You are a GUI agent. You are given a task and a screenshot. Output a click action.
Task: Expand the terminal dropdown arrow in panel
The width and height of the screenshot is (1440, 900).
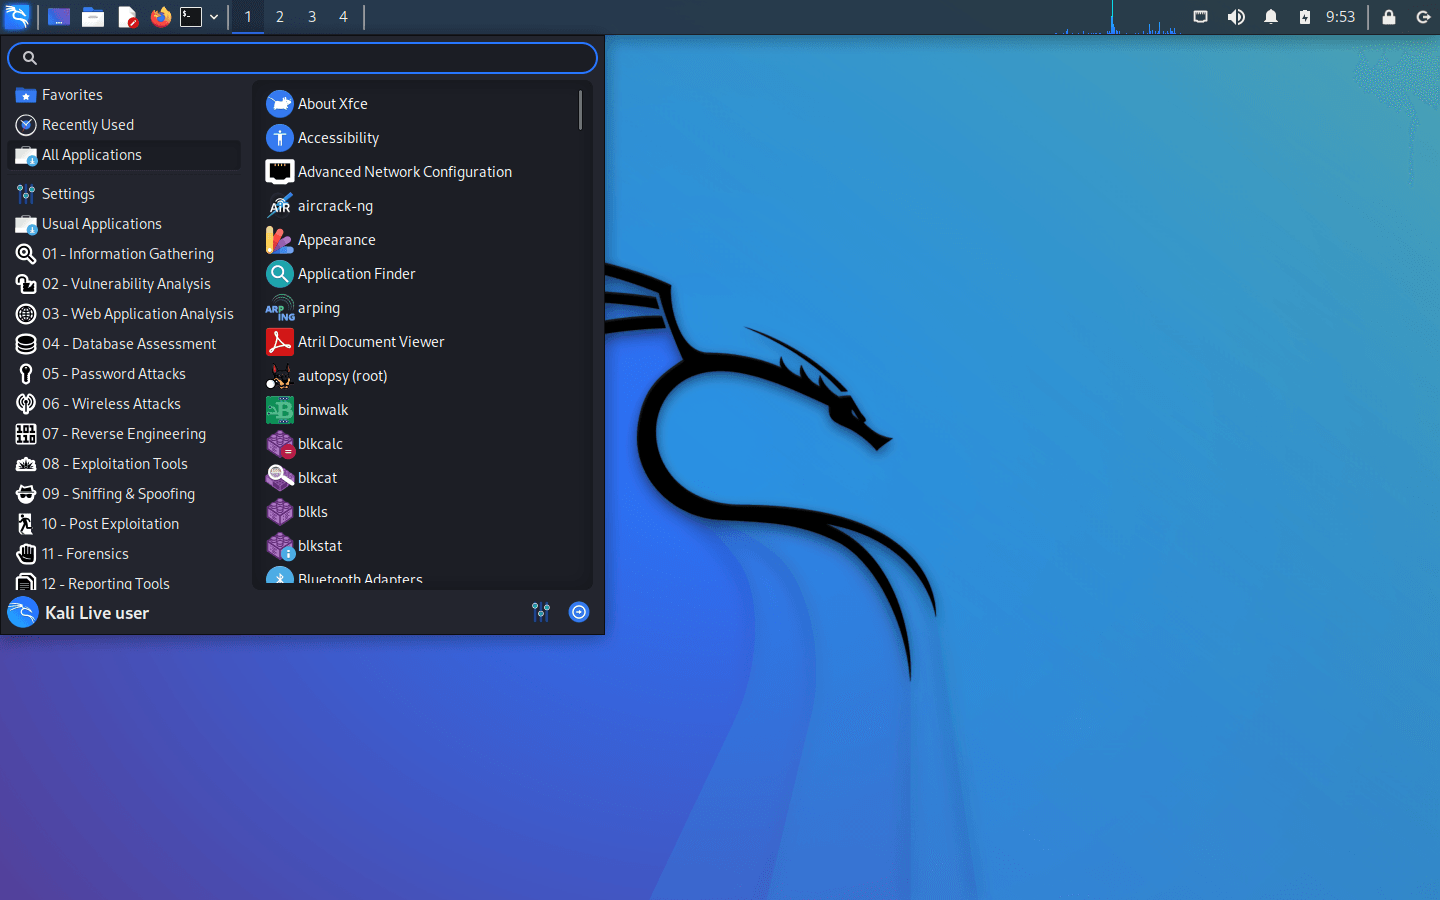click(214, 17)
